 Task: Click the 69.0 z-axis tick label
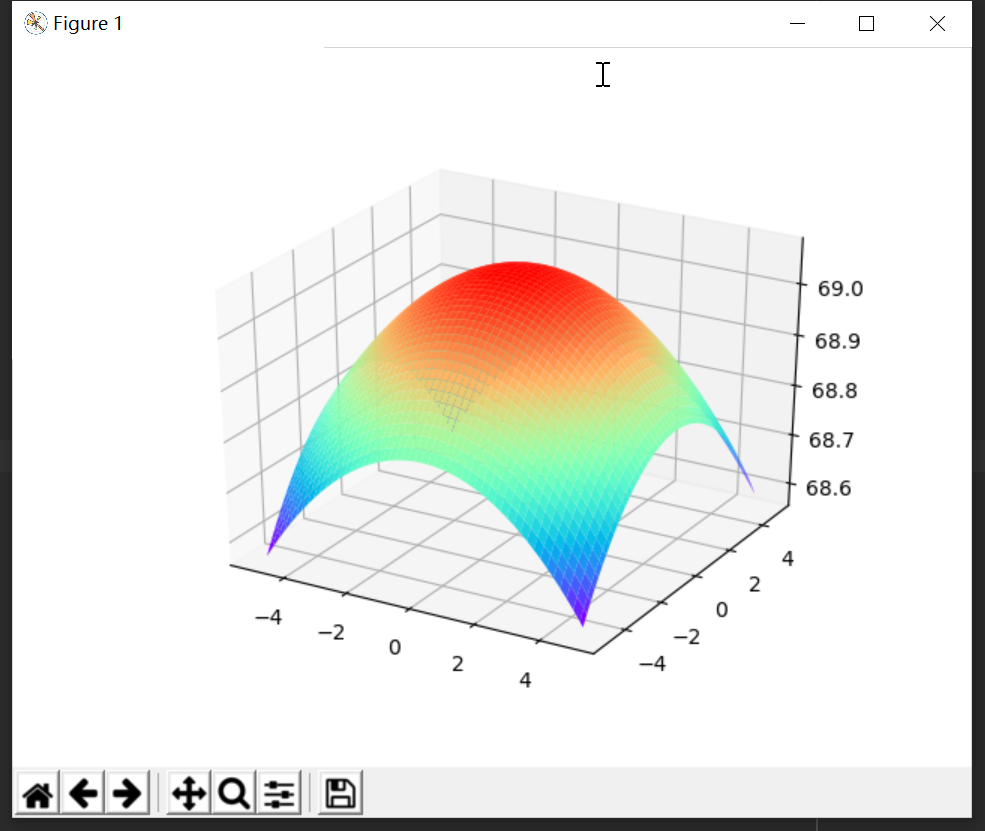840,289
